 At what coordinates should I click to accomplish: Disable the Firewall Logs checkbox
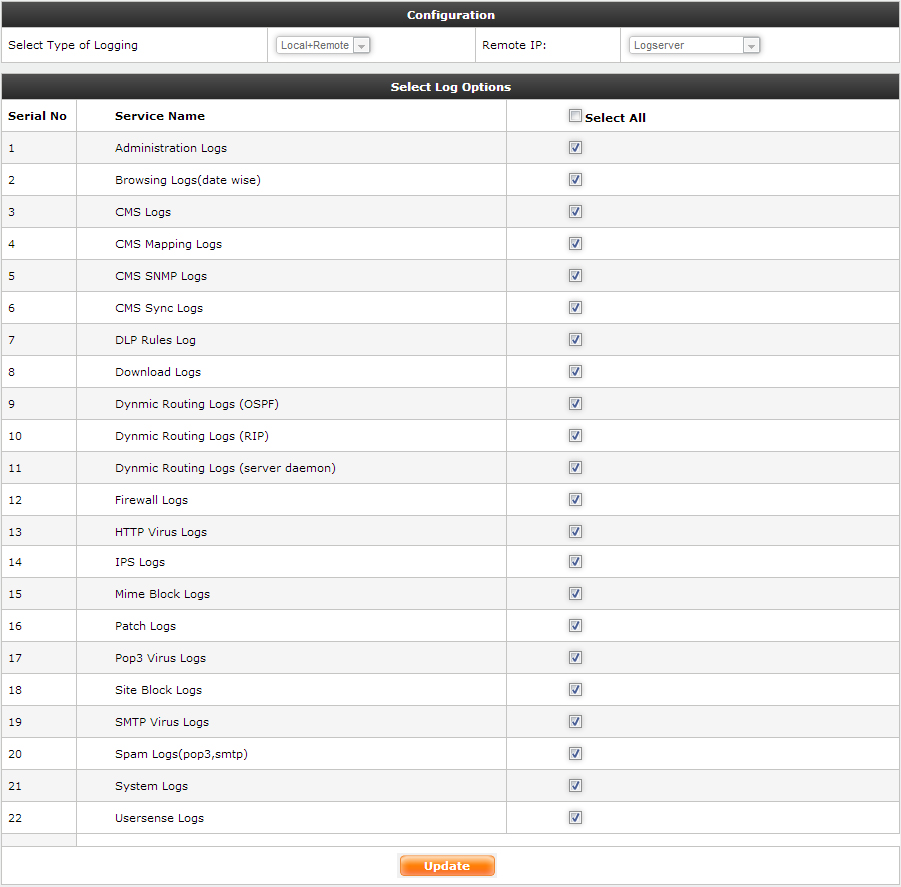pyautogui.click(x=575, y=500)
